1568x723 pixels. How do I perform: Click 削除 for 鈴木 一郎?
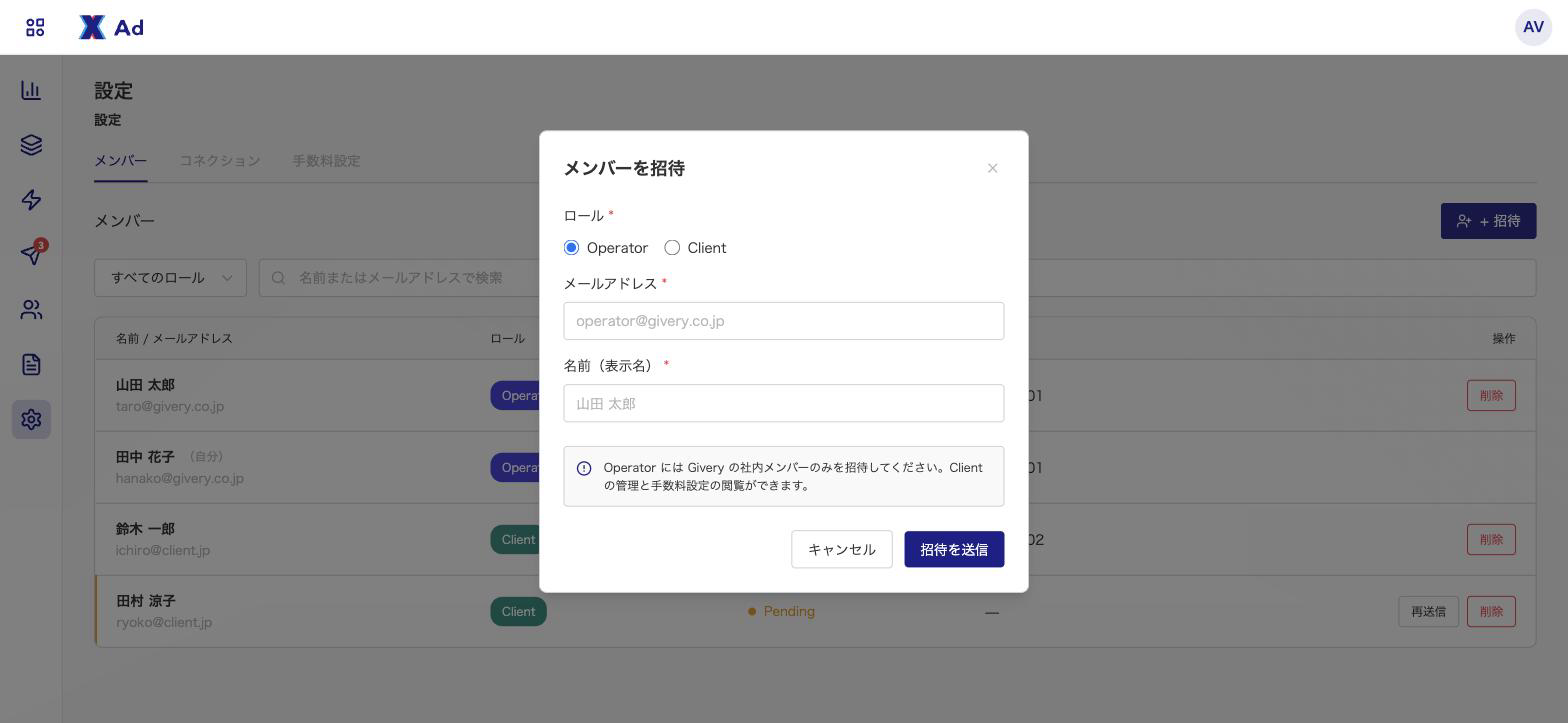(x=1491, y=539)
